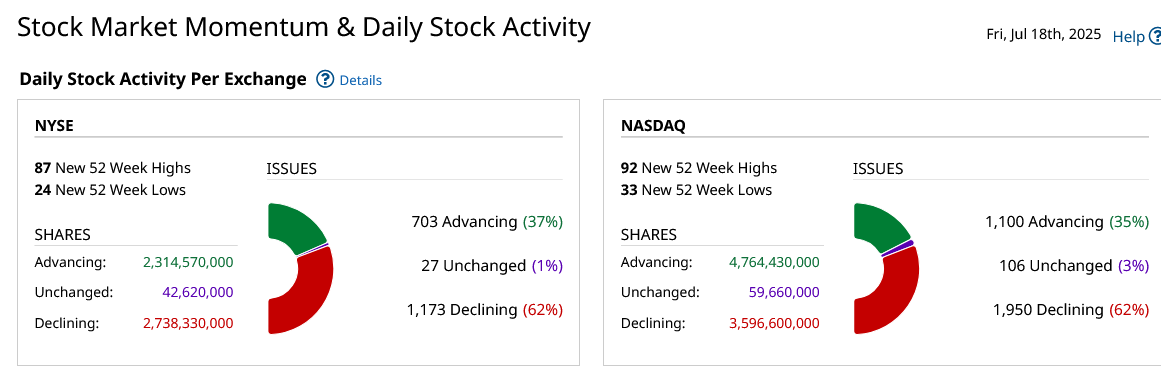Click the Fri, Jul 18th, 2025 date
The height and width of the screenshot is (369, 1161).
pos(1044,35)
